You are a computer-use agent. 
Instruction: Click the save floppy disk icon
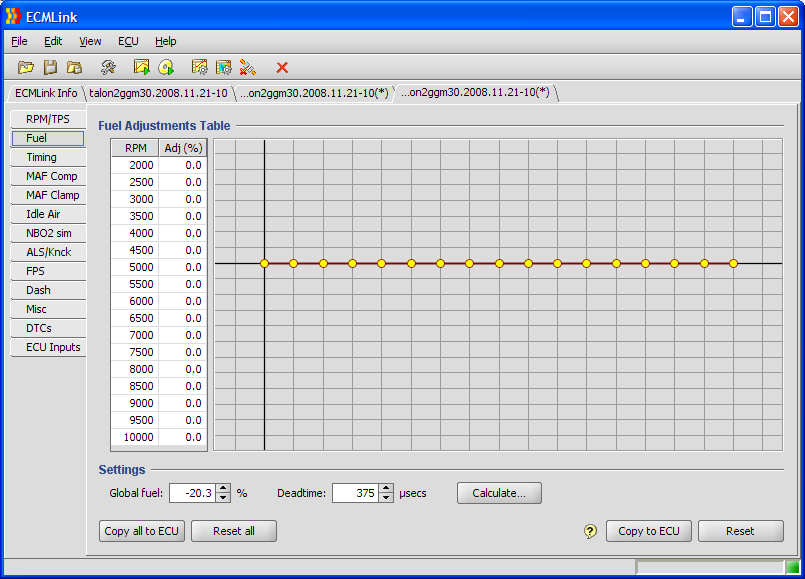(50, 67)
